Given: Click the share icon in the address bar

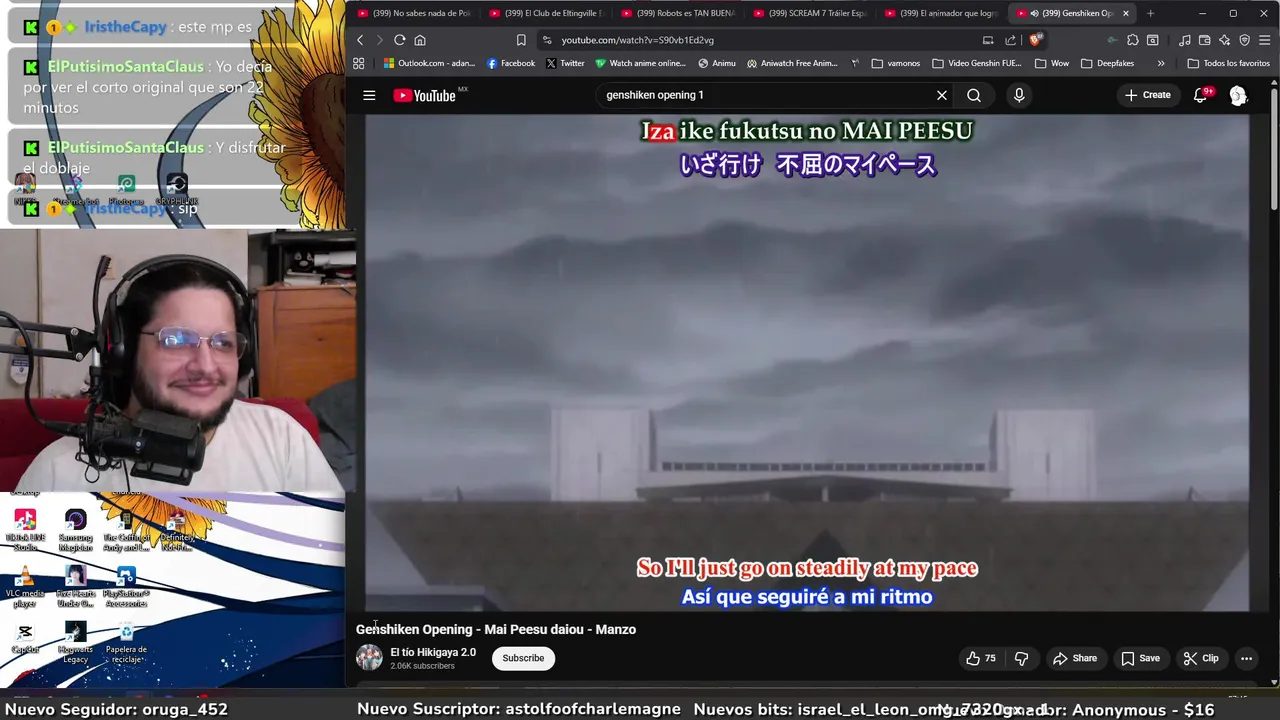Looking at the screenshot, I should 1010,40.
